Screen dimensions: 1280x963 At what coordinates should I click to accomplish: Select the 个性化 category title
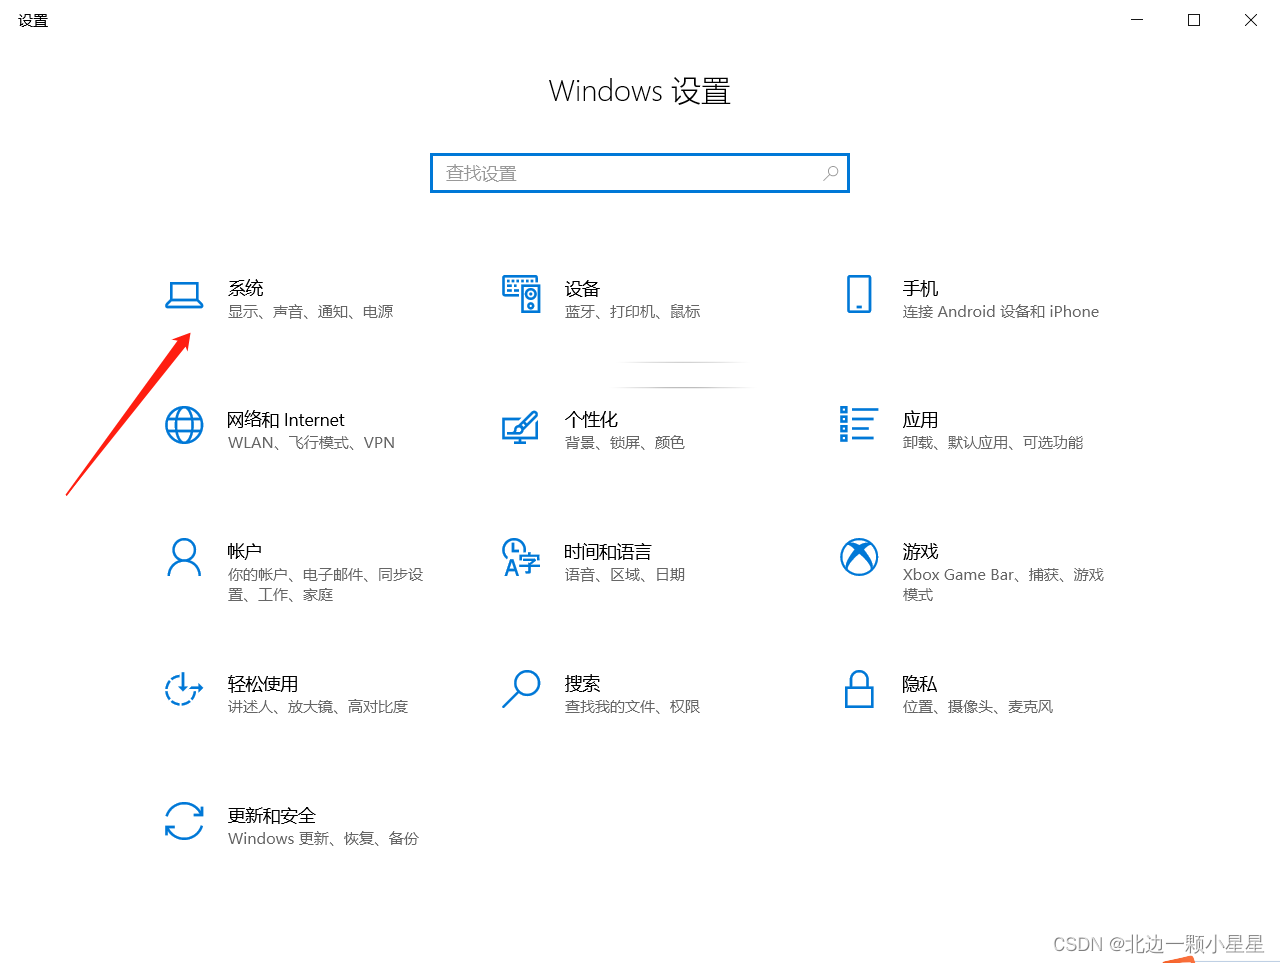point(591,420)
